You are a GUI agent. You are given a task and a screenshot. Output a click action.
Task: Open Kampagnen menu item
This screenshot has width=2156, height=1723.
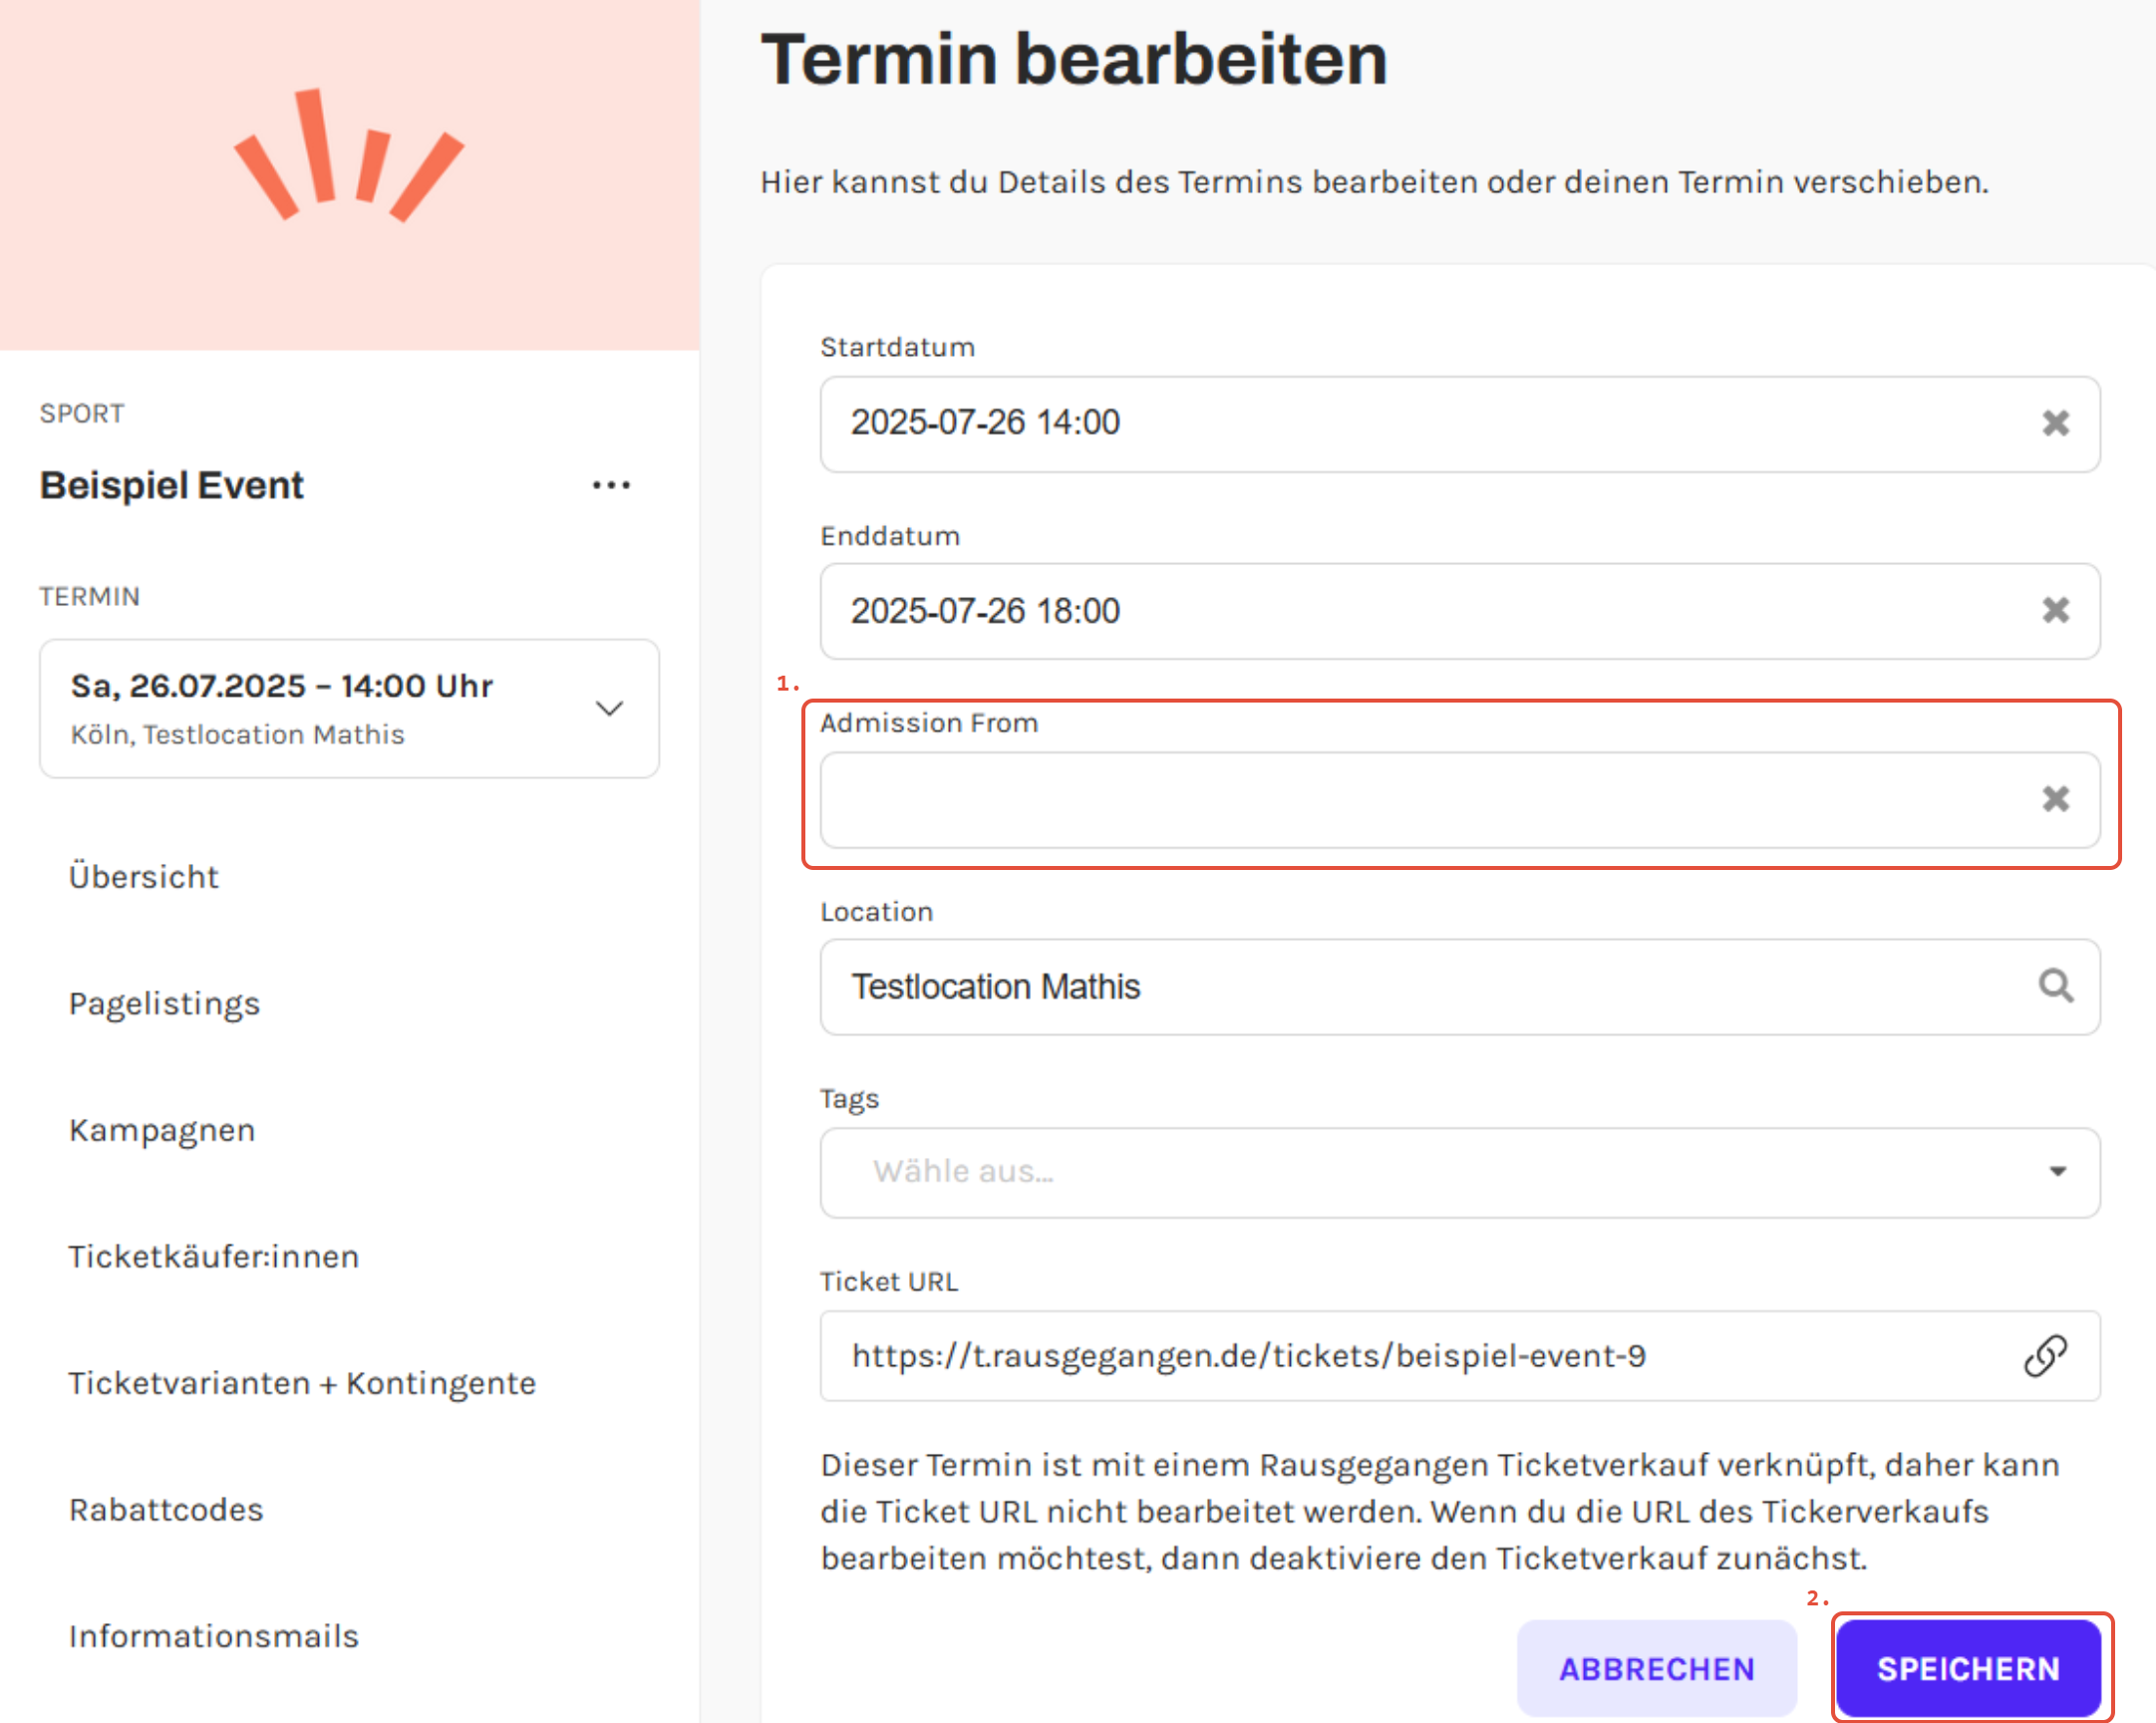[x=162, y=1130]
